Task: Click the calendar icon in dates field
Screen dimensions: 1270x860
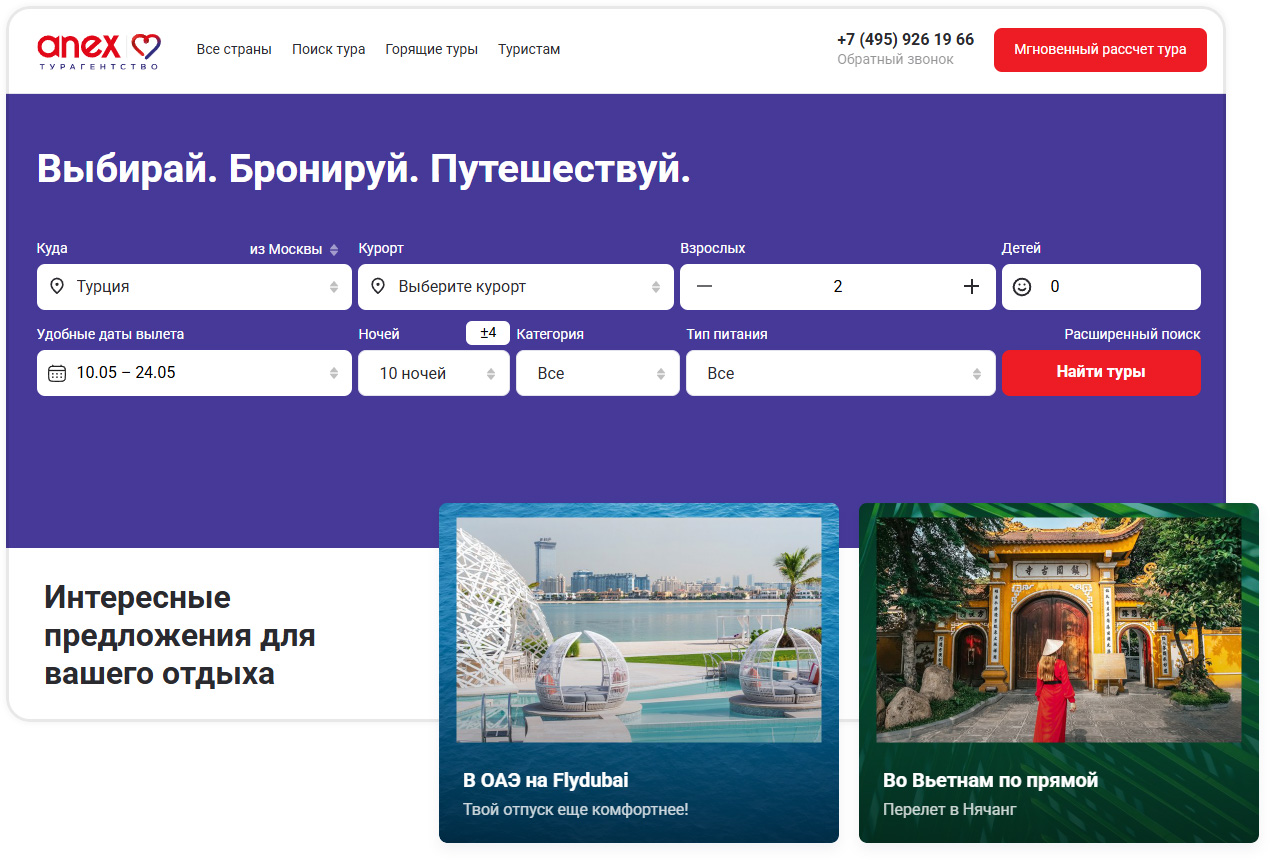Action: pyautogui.click(x=57, y=373)
